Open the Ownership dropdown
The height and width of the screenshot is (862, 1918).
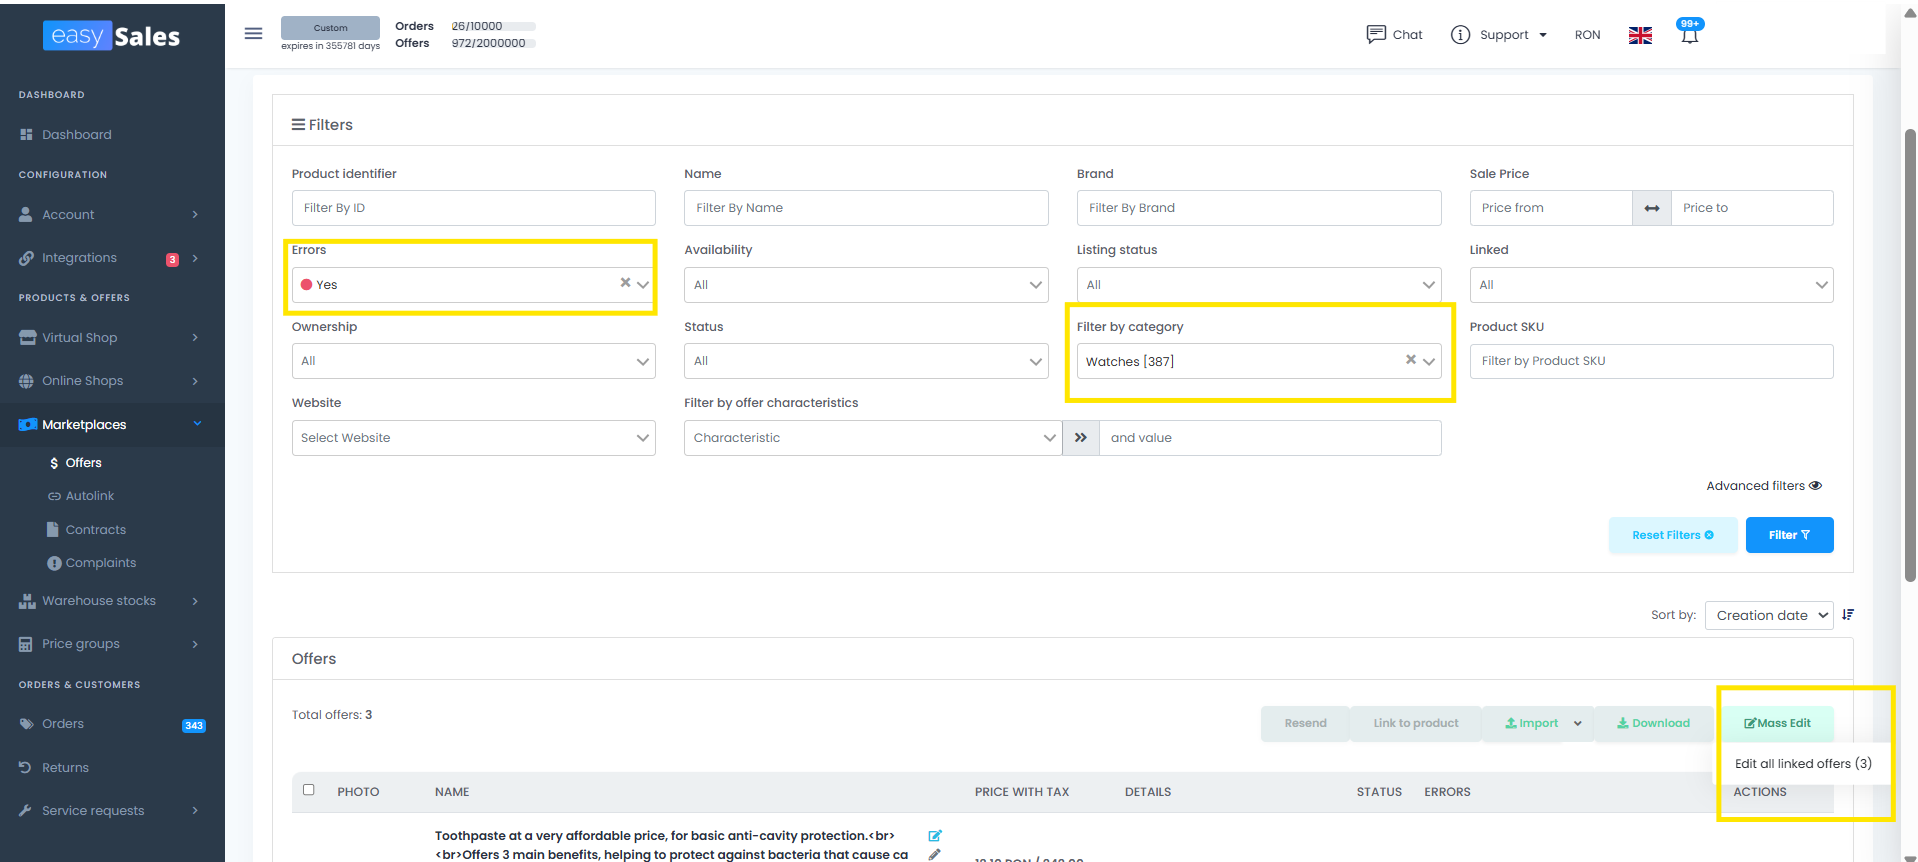pos(474,361)
